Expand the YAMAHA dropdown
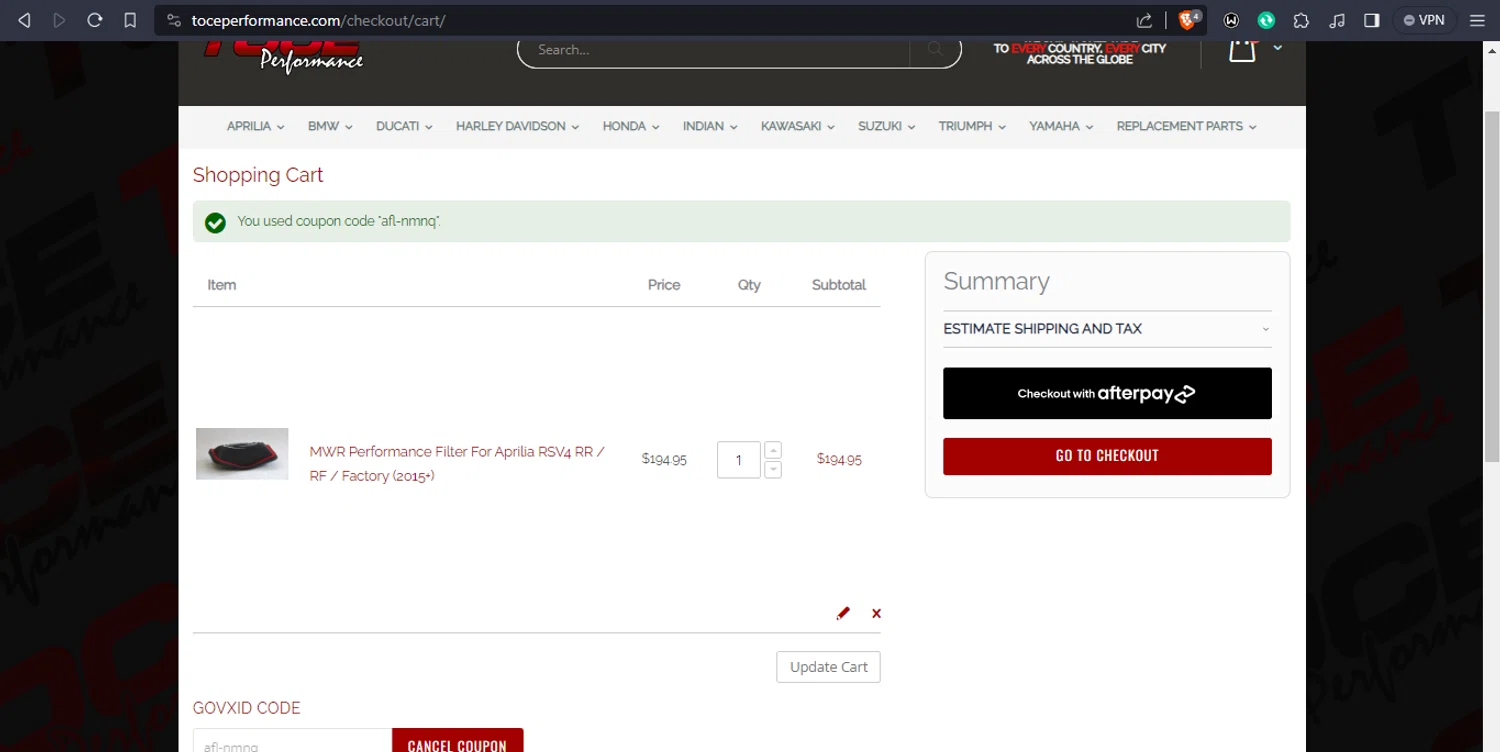The height and width of the screenshot is (752, 1500). pos(1061,126)
